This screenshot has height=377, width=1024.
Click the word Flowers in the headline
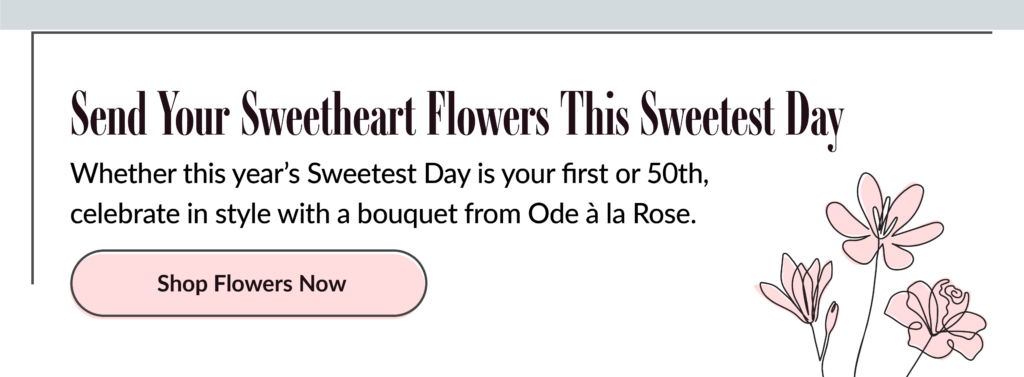click(487, 114)
